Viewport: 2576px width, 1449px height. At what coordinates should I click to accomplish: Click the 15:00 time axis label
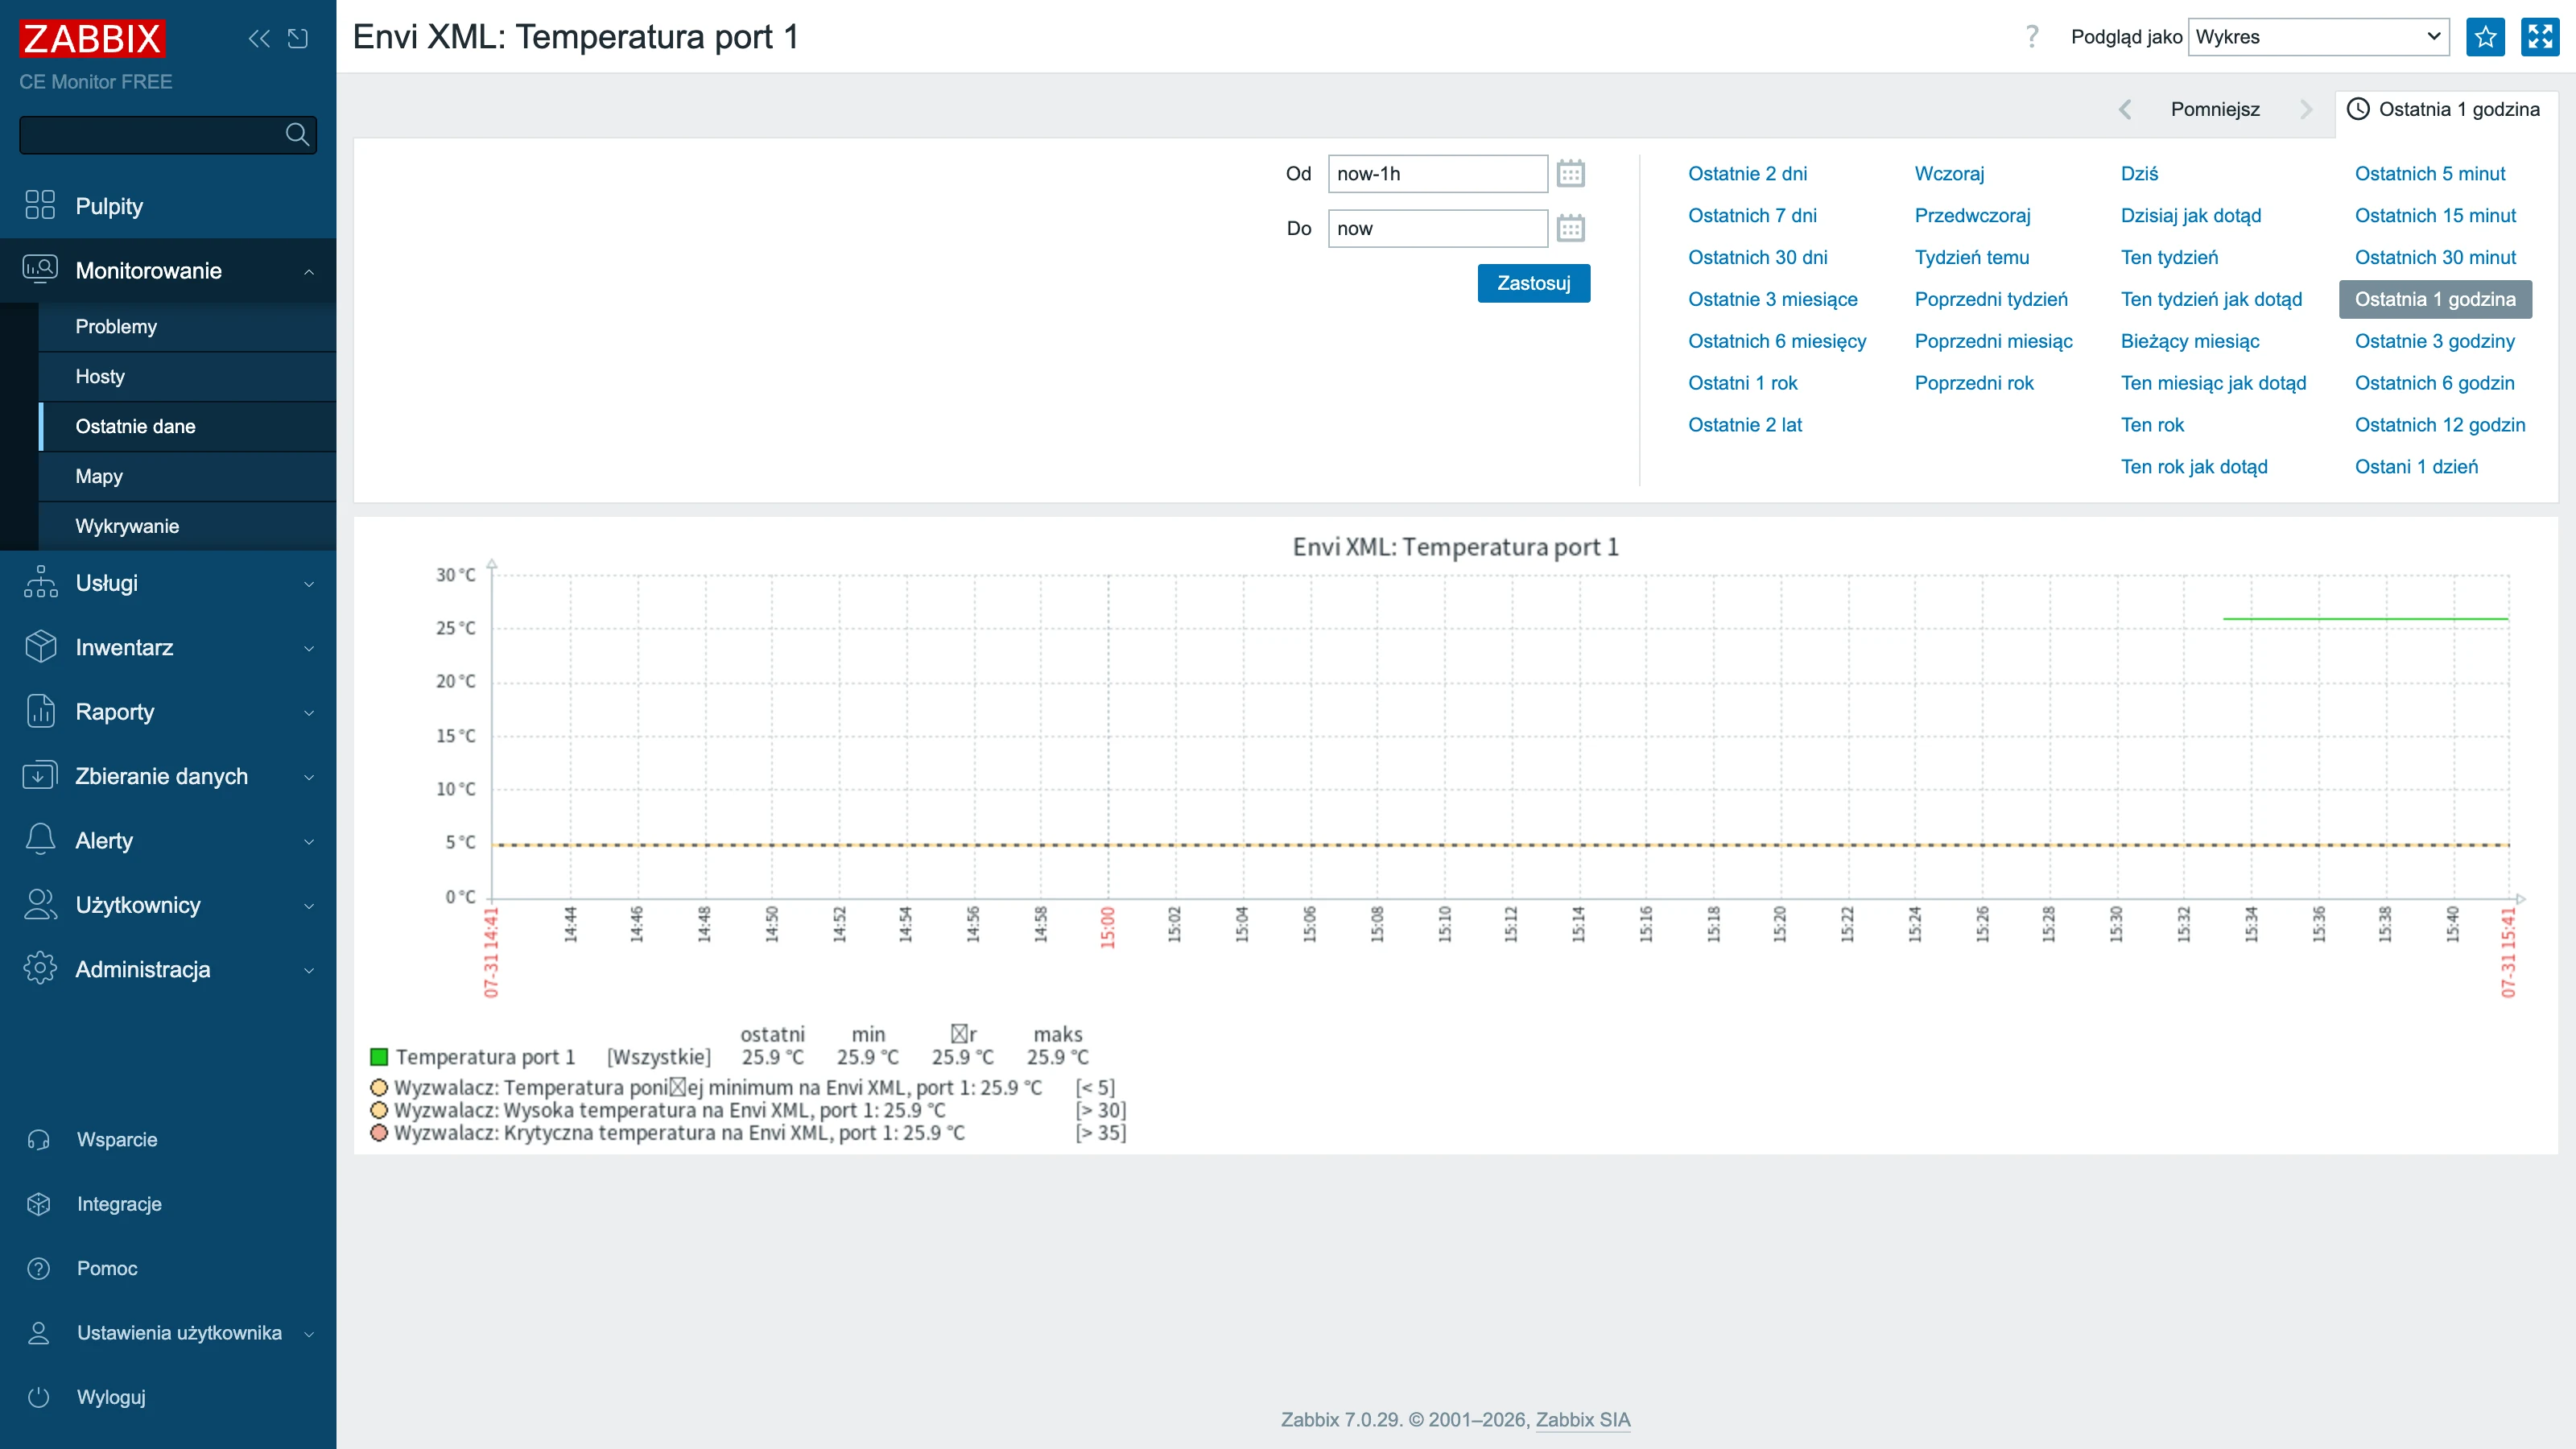point(1107,927)
